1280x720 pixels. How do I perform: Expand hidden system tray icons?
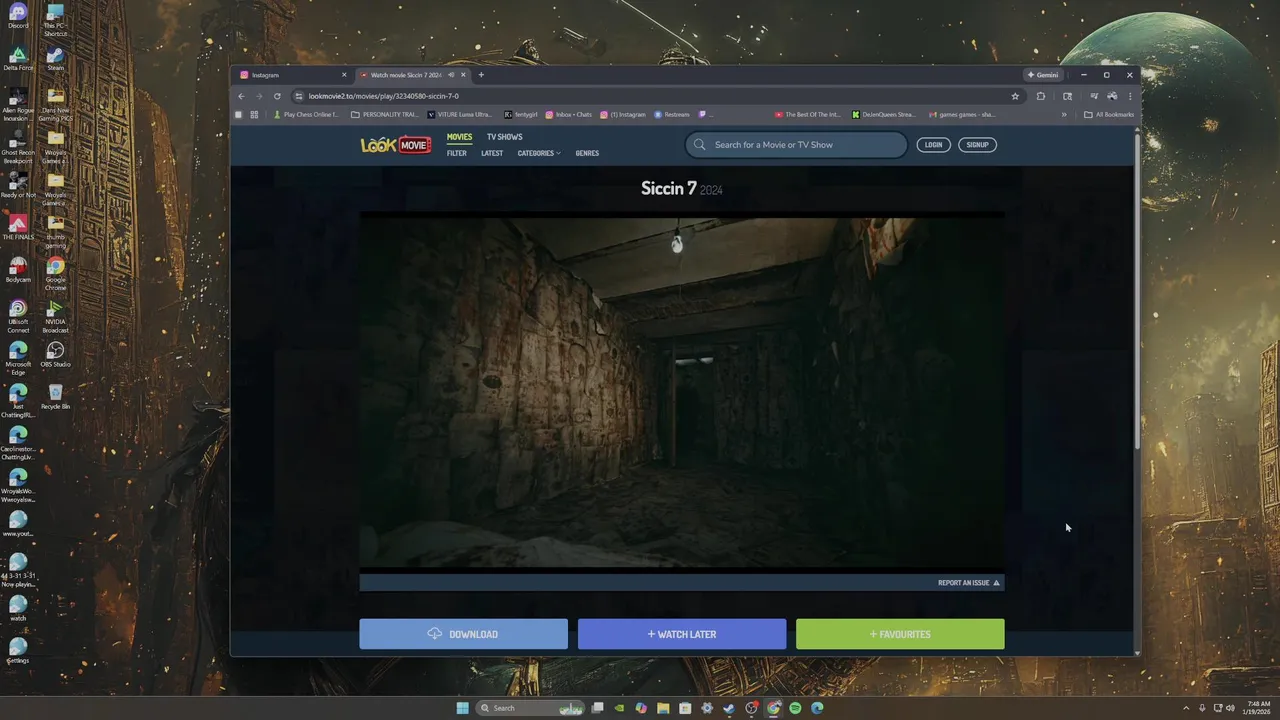[x=1186, y=708]
